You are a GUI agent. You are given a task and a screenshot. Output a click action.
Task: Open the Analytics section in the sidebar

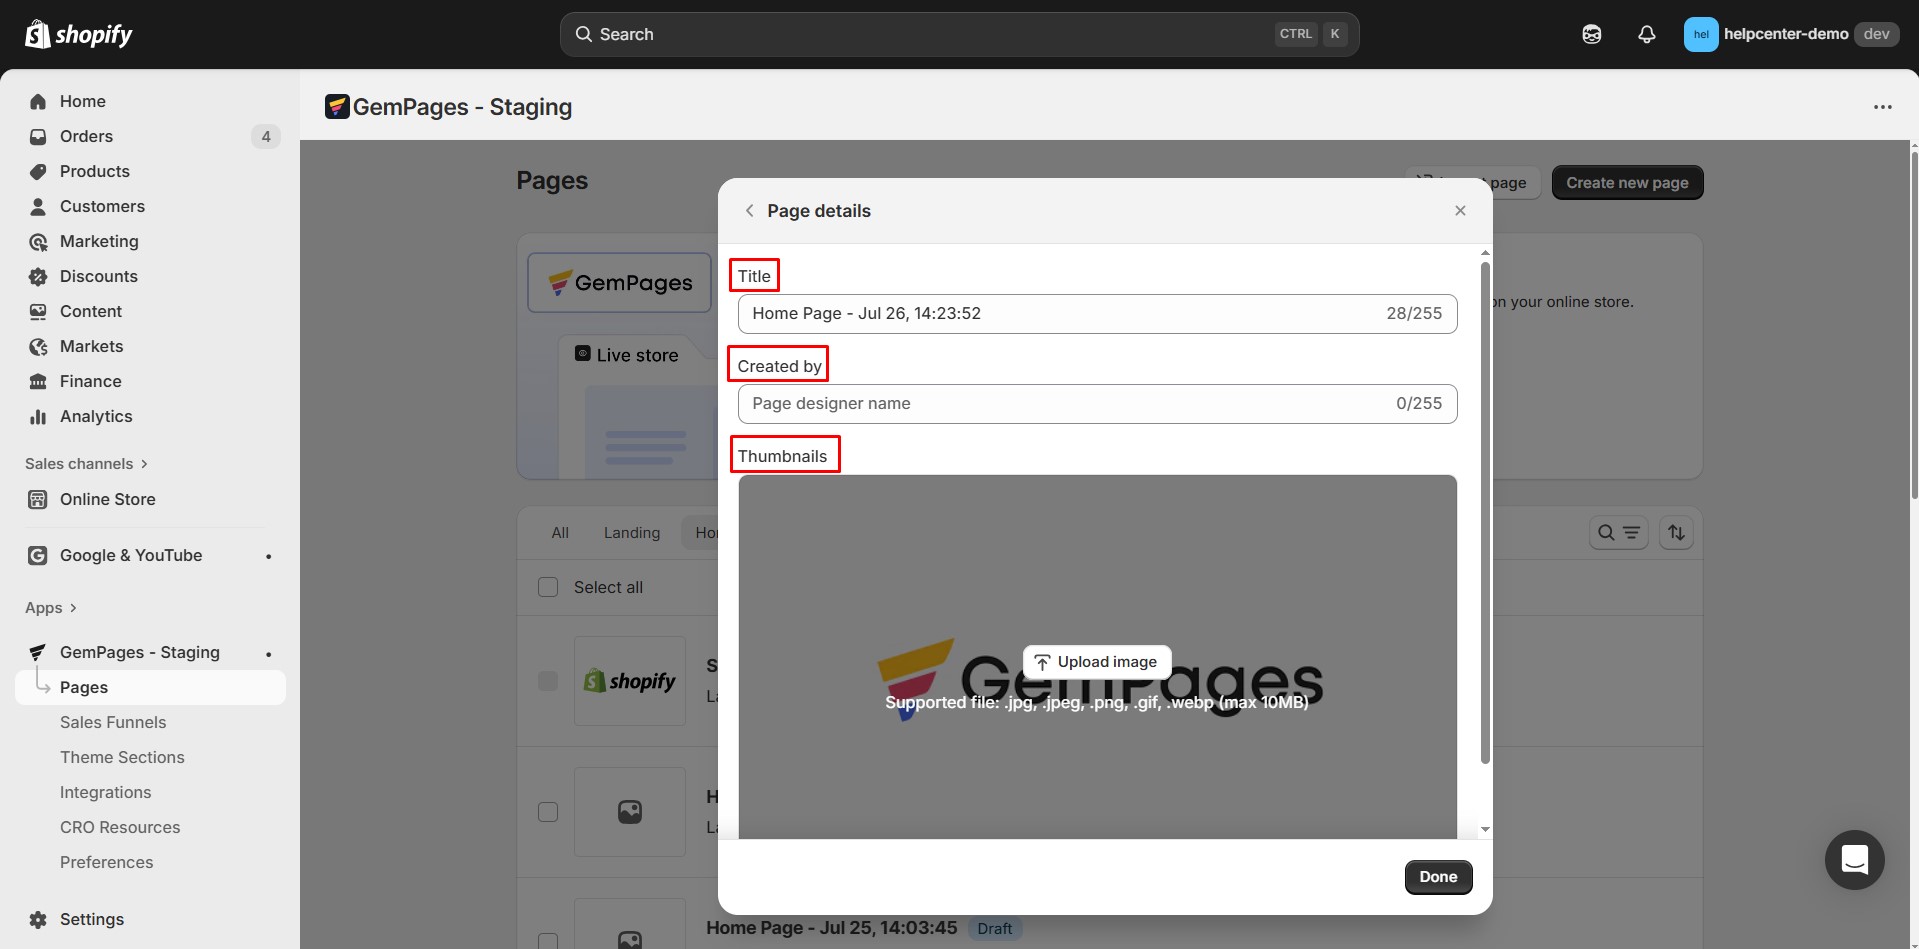[95, 416]
